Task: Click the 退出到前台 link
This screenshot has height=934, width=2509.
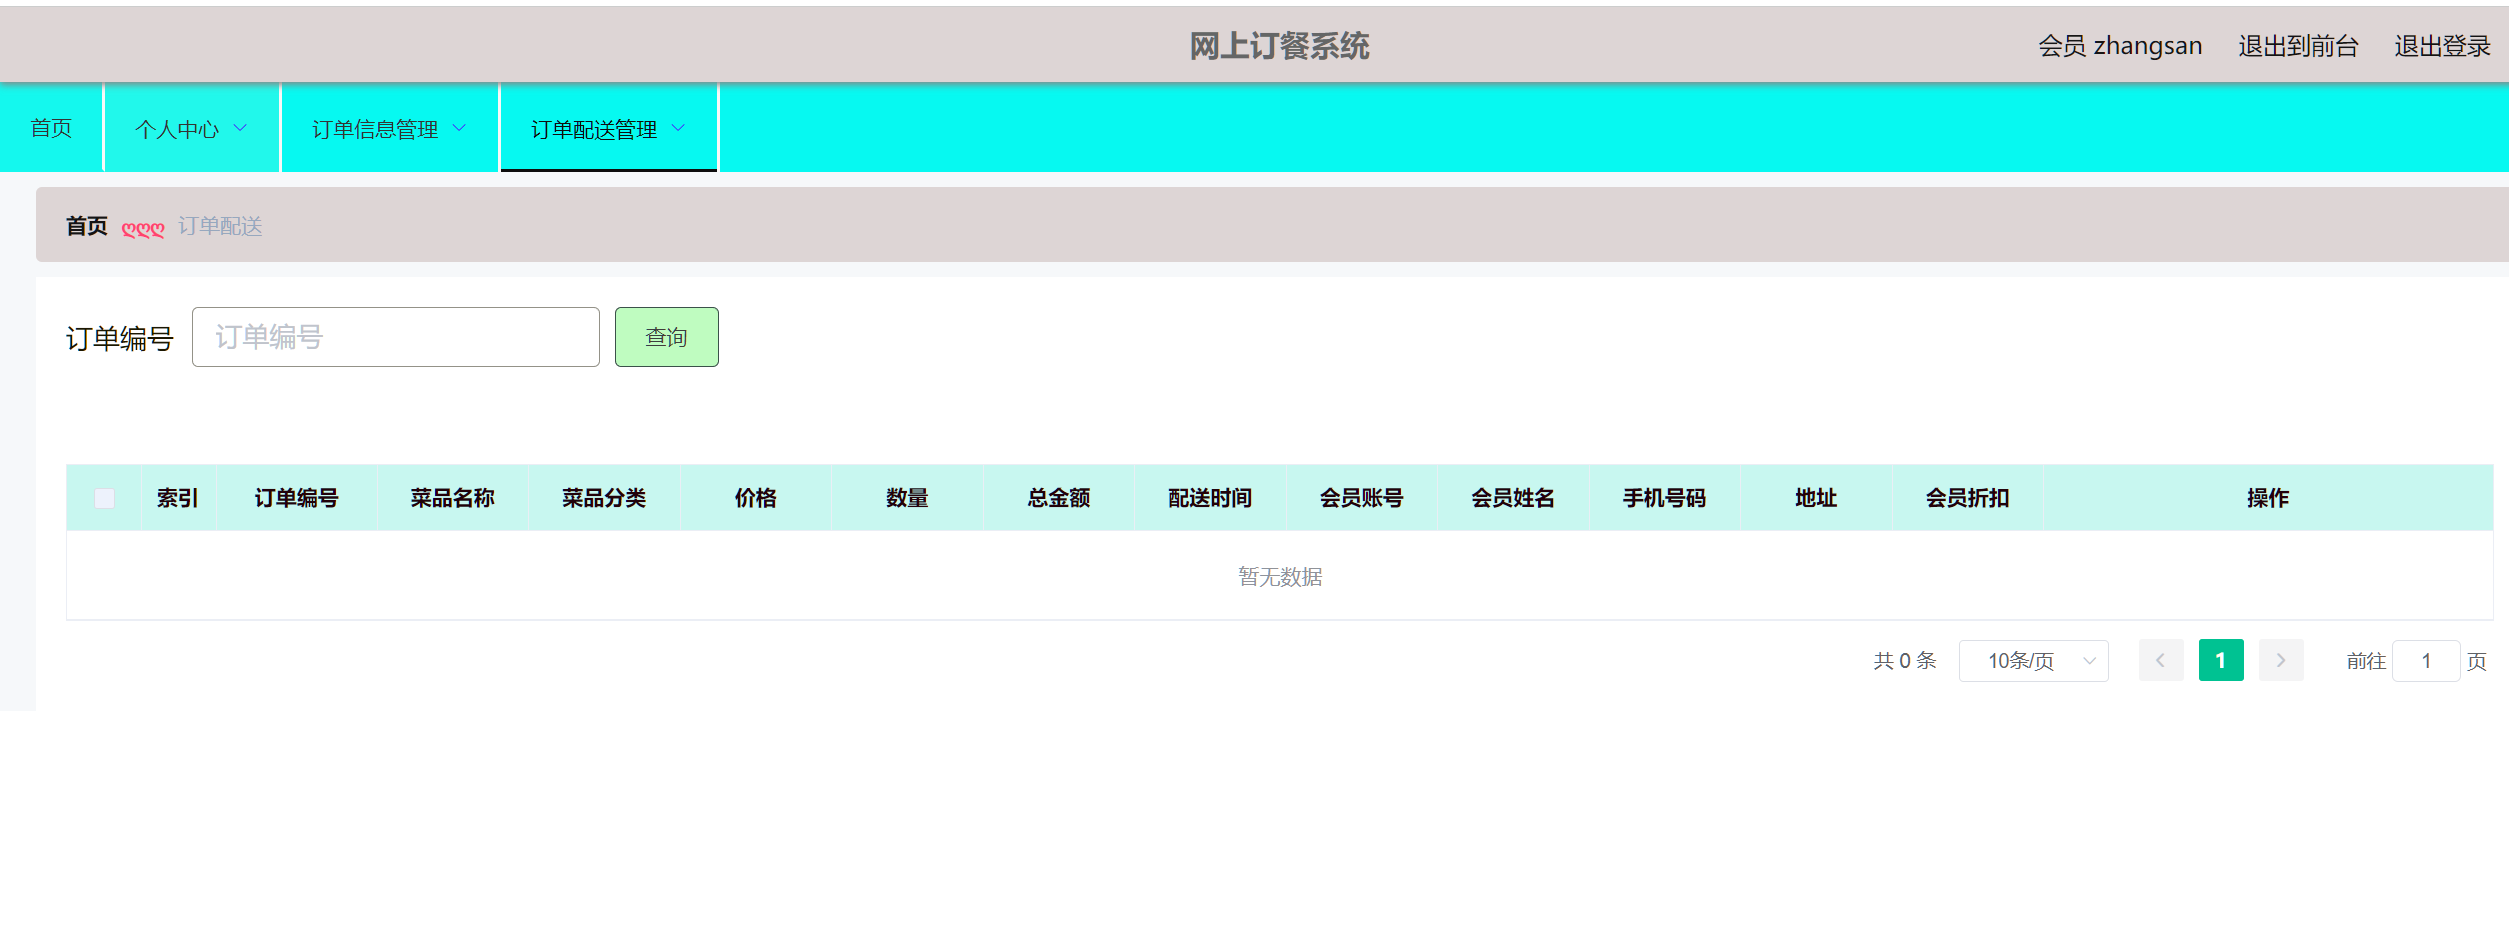Action: [2297, 46]
